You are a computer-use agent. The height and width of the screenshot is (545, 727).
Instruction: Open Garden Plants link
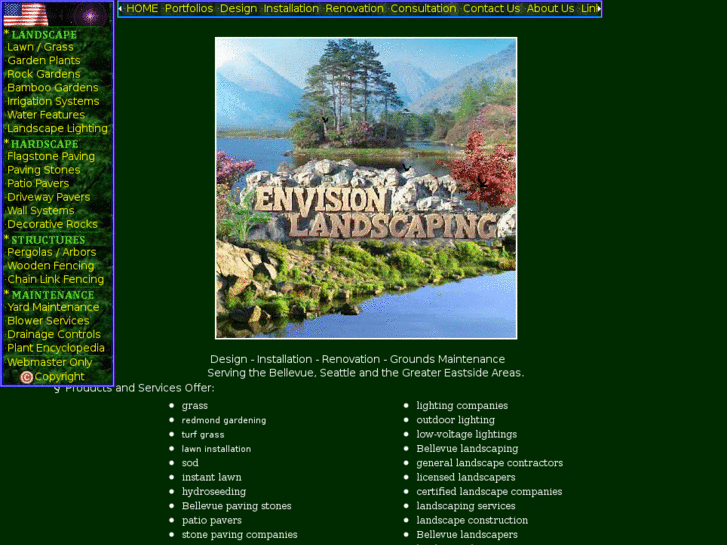pyautogui.click(x=44, y=61)
